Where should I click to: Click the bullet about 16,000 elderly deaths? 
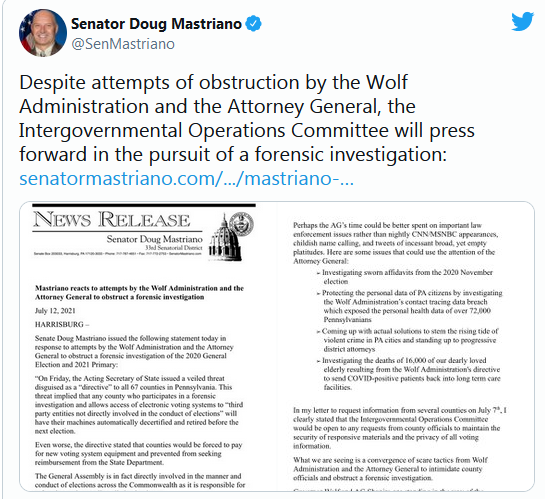tap(408, 374)
